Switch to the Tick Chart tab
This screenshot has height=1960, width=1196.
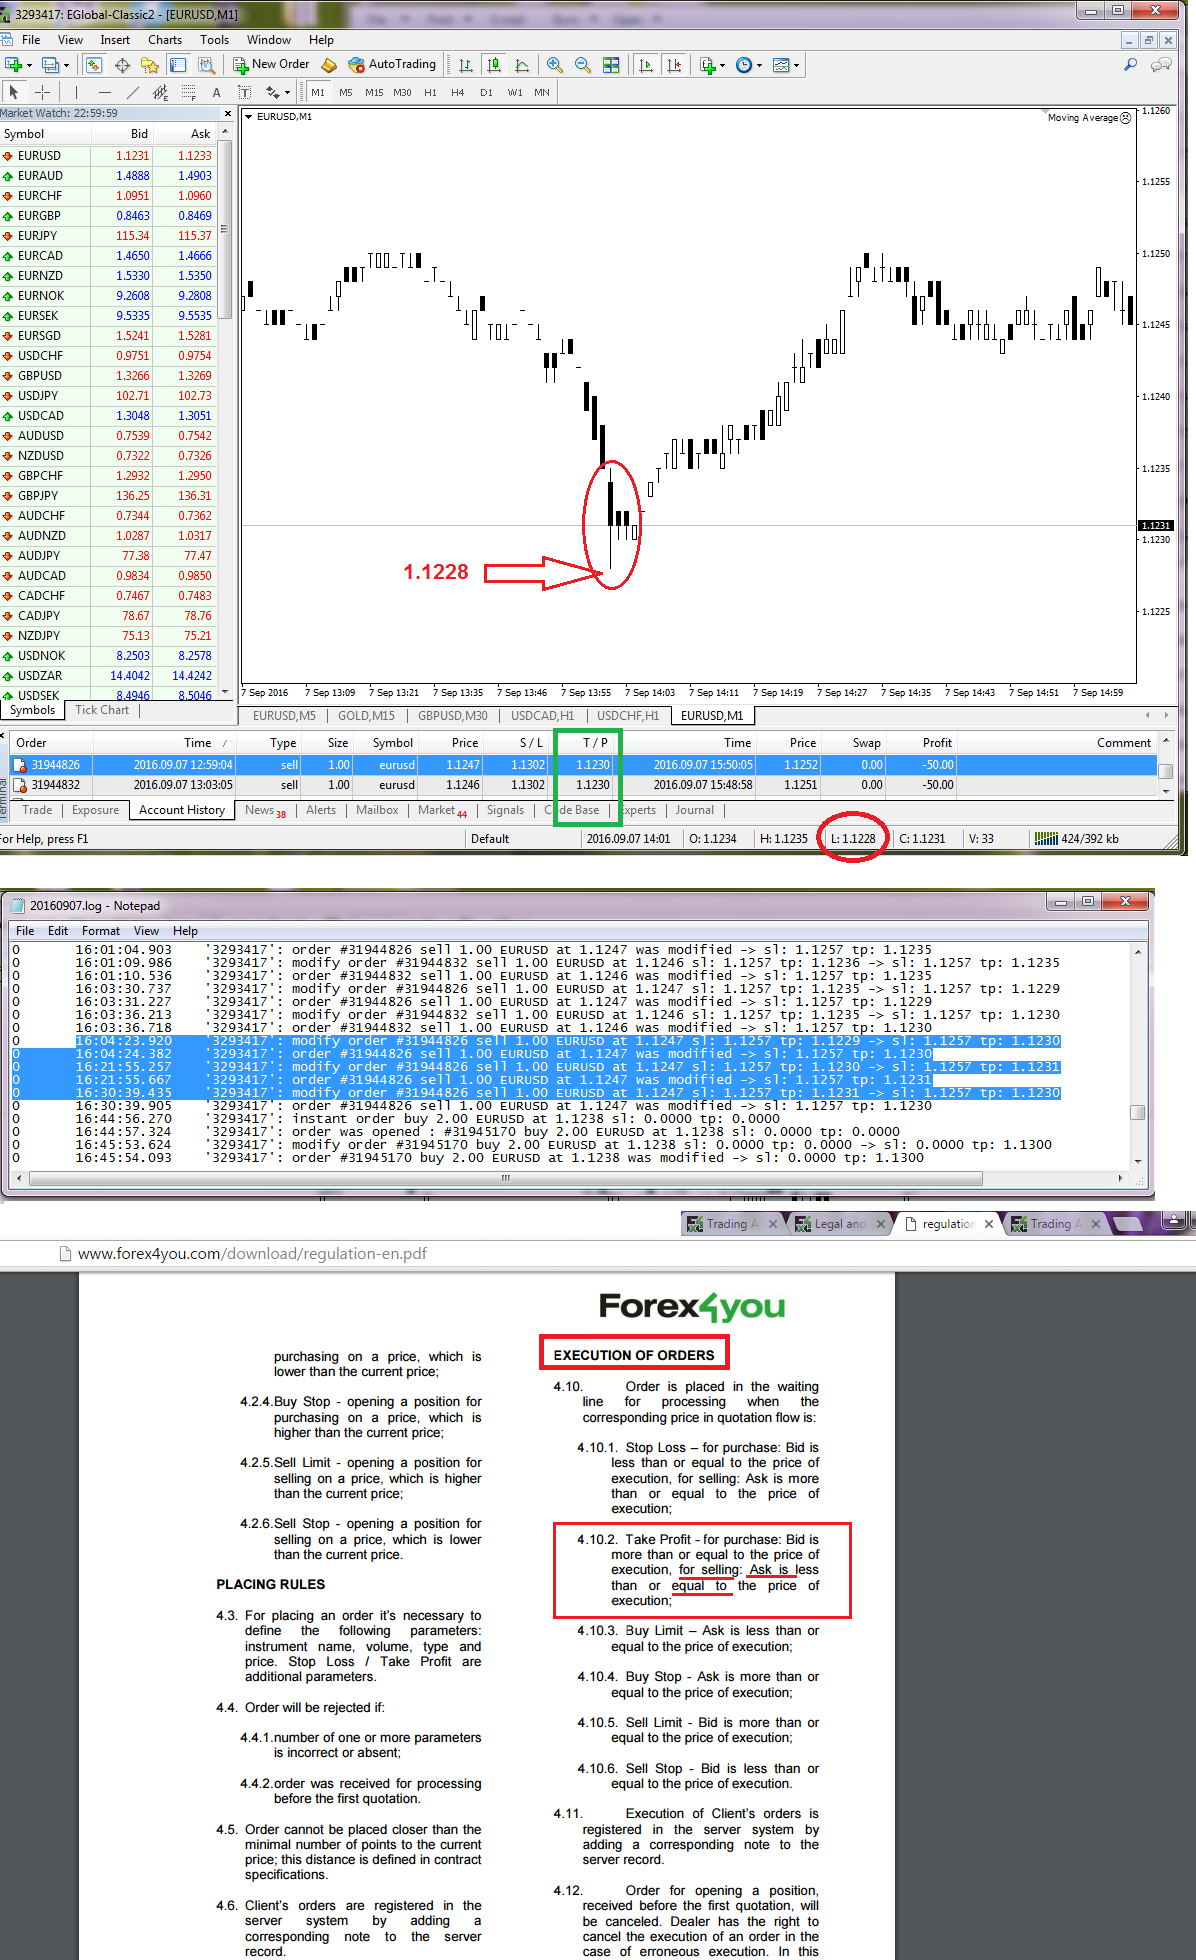click(x=102, y=710)
